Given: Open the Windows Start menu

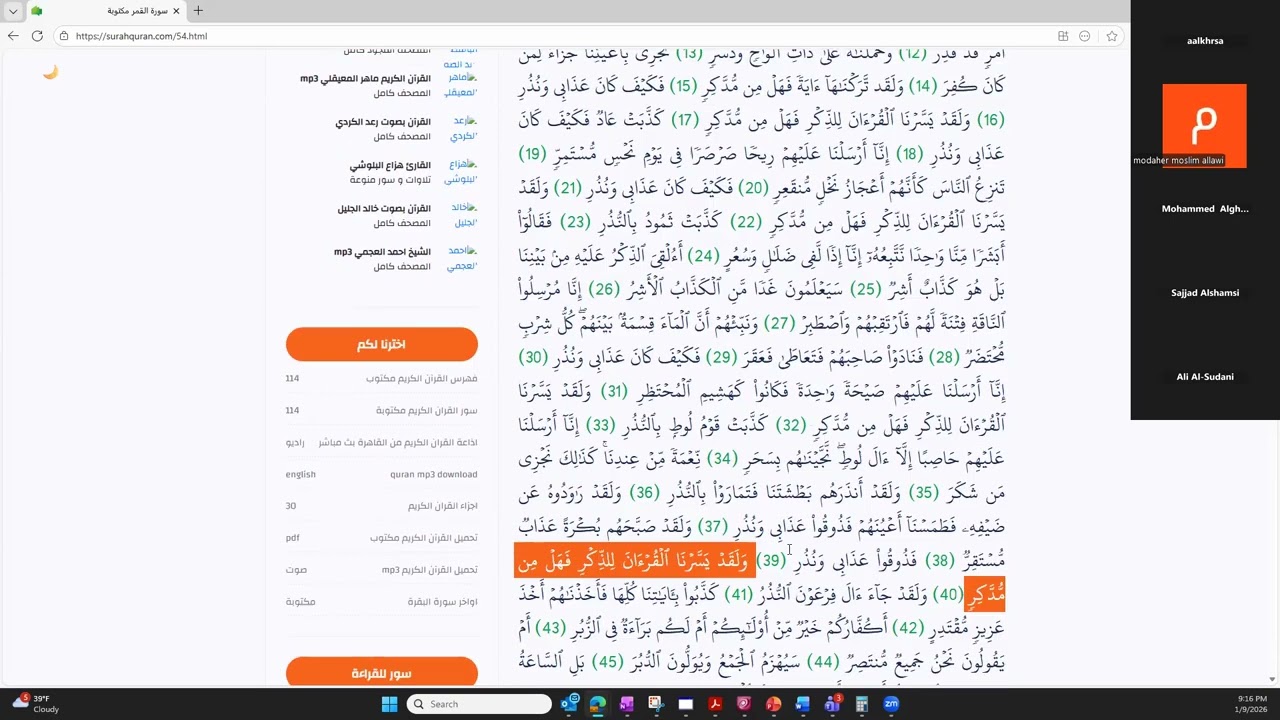Looking at the screenshot, I should pos(389,704).
